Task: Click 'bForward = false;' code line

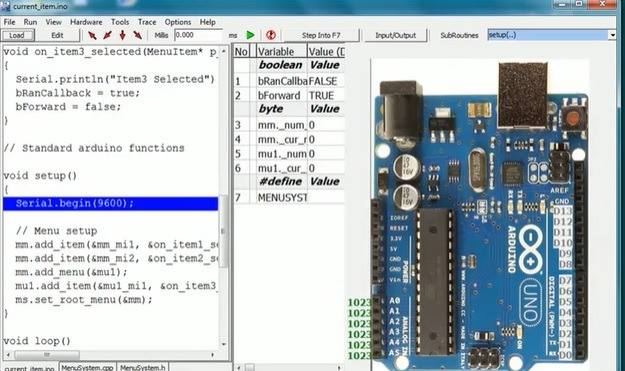Action: [68, 107]
